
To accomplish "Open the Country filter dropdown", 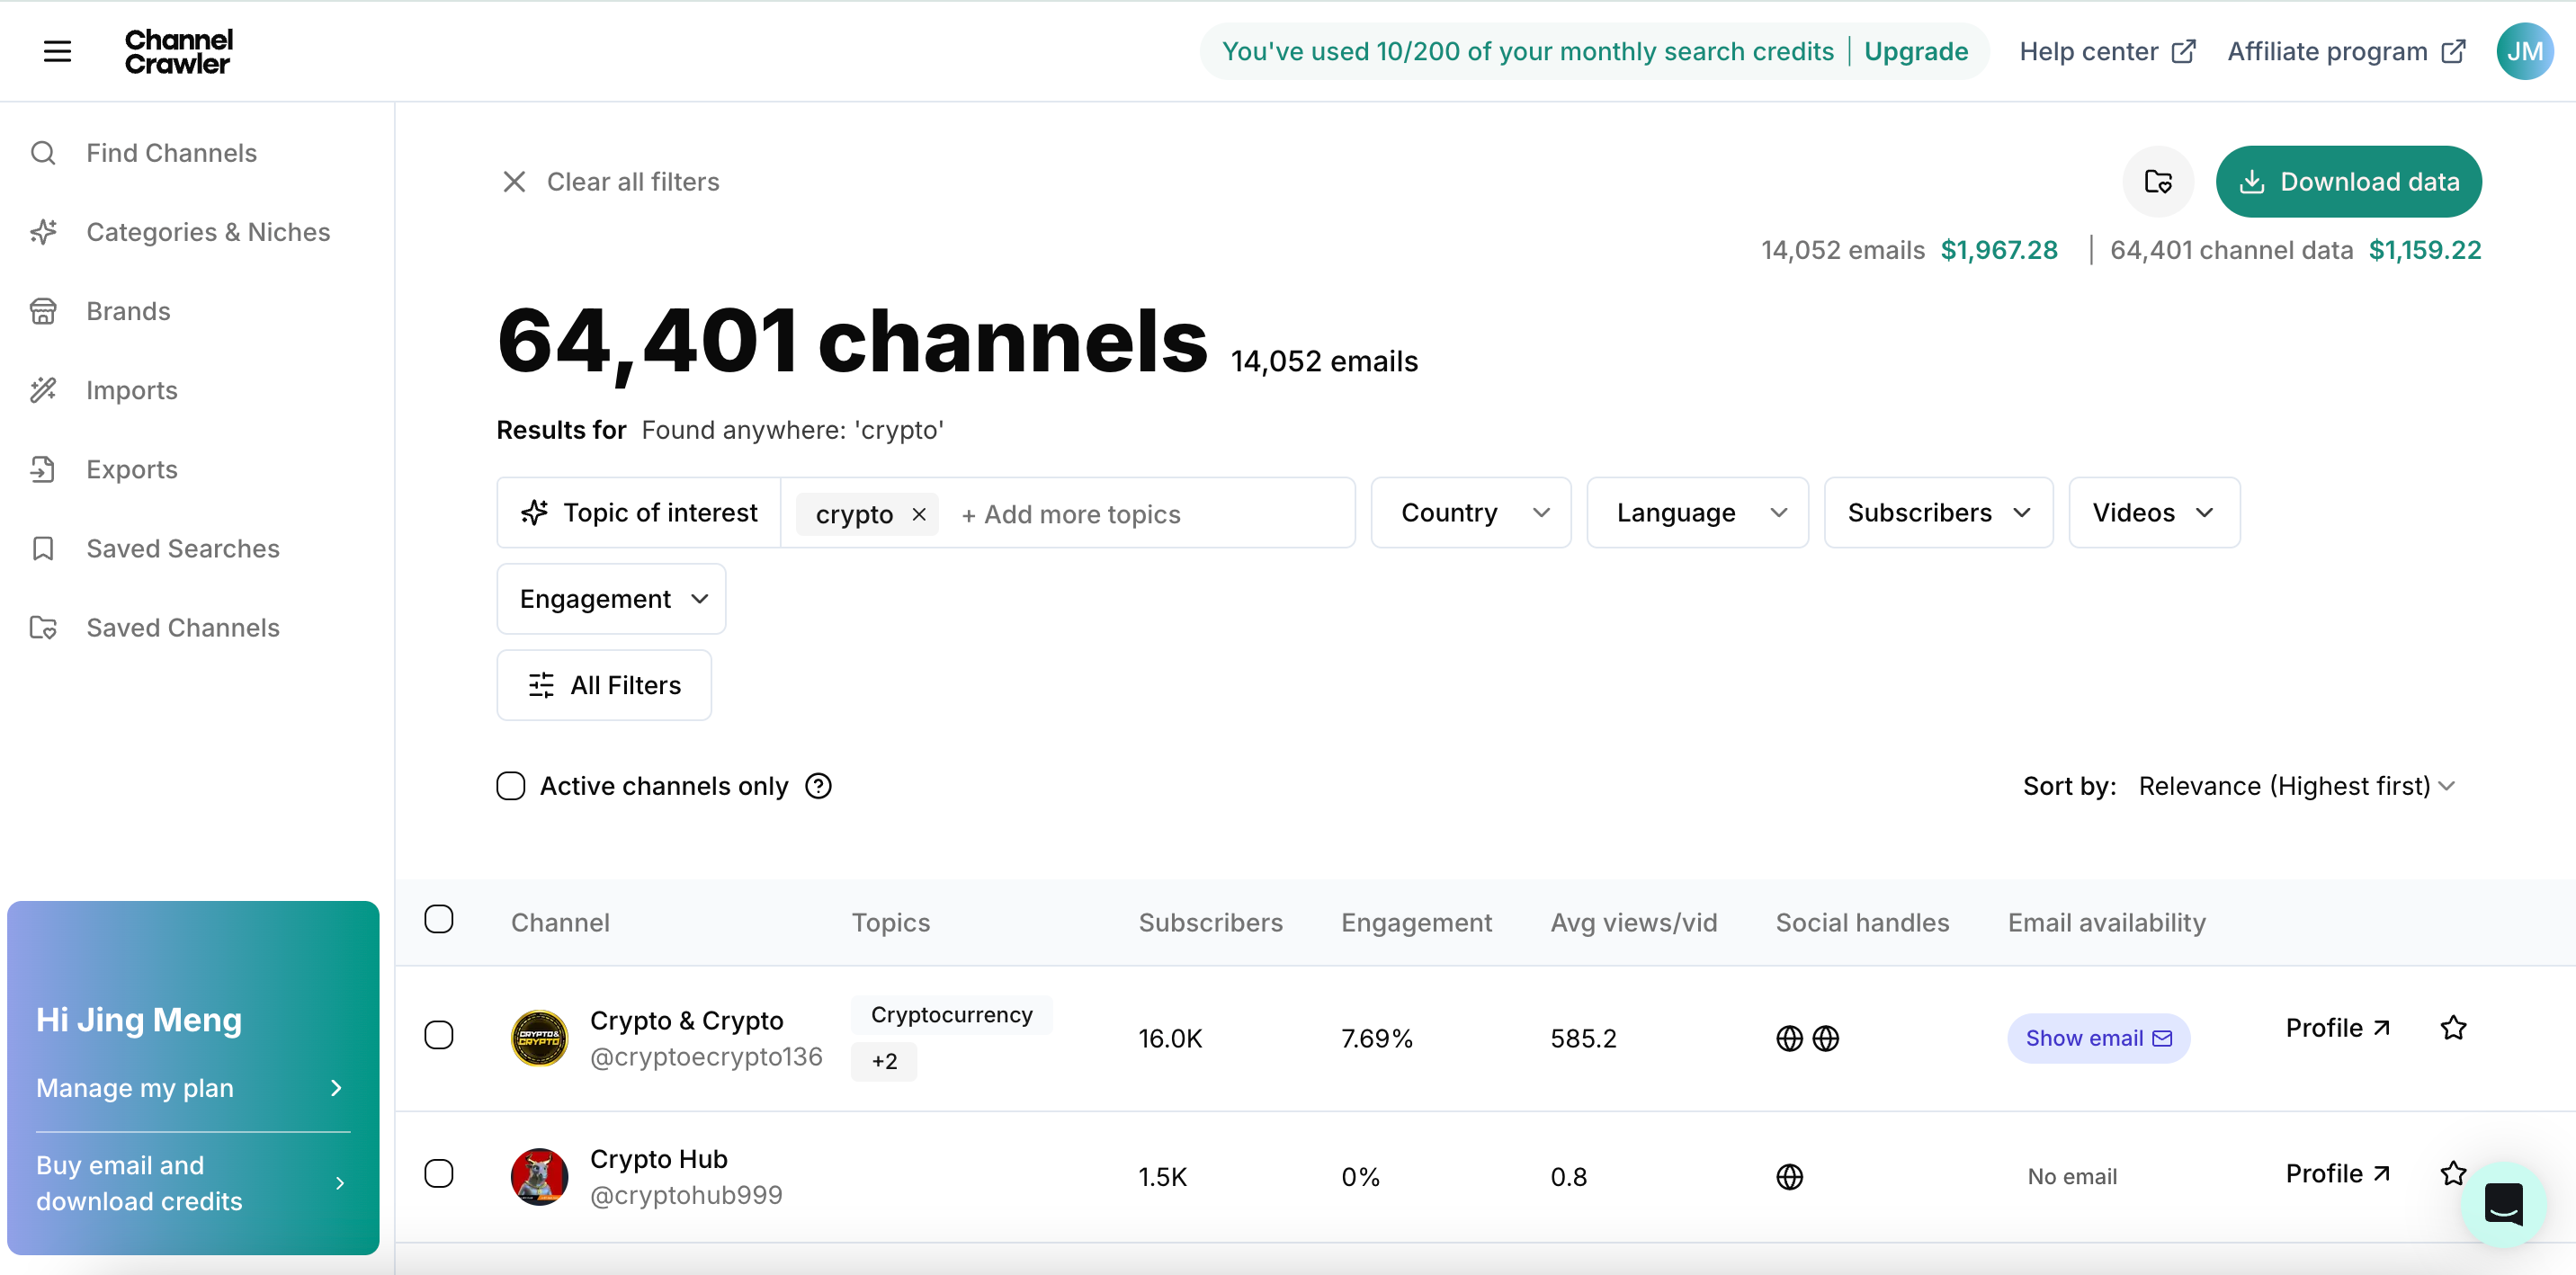I will [x=1470, y=512].
